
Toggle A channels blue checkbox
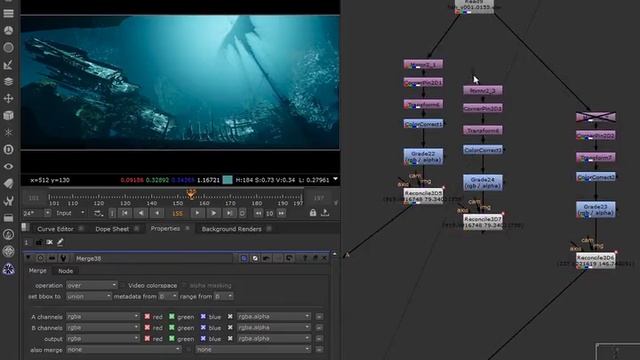click(x=203, y=316)
